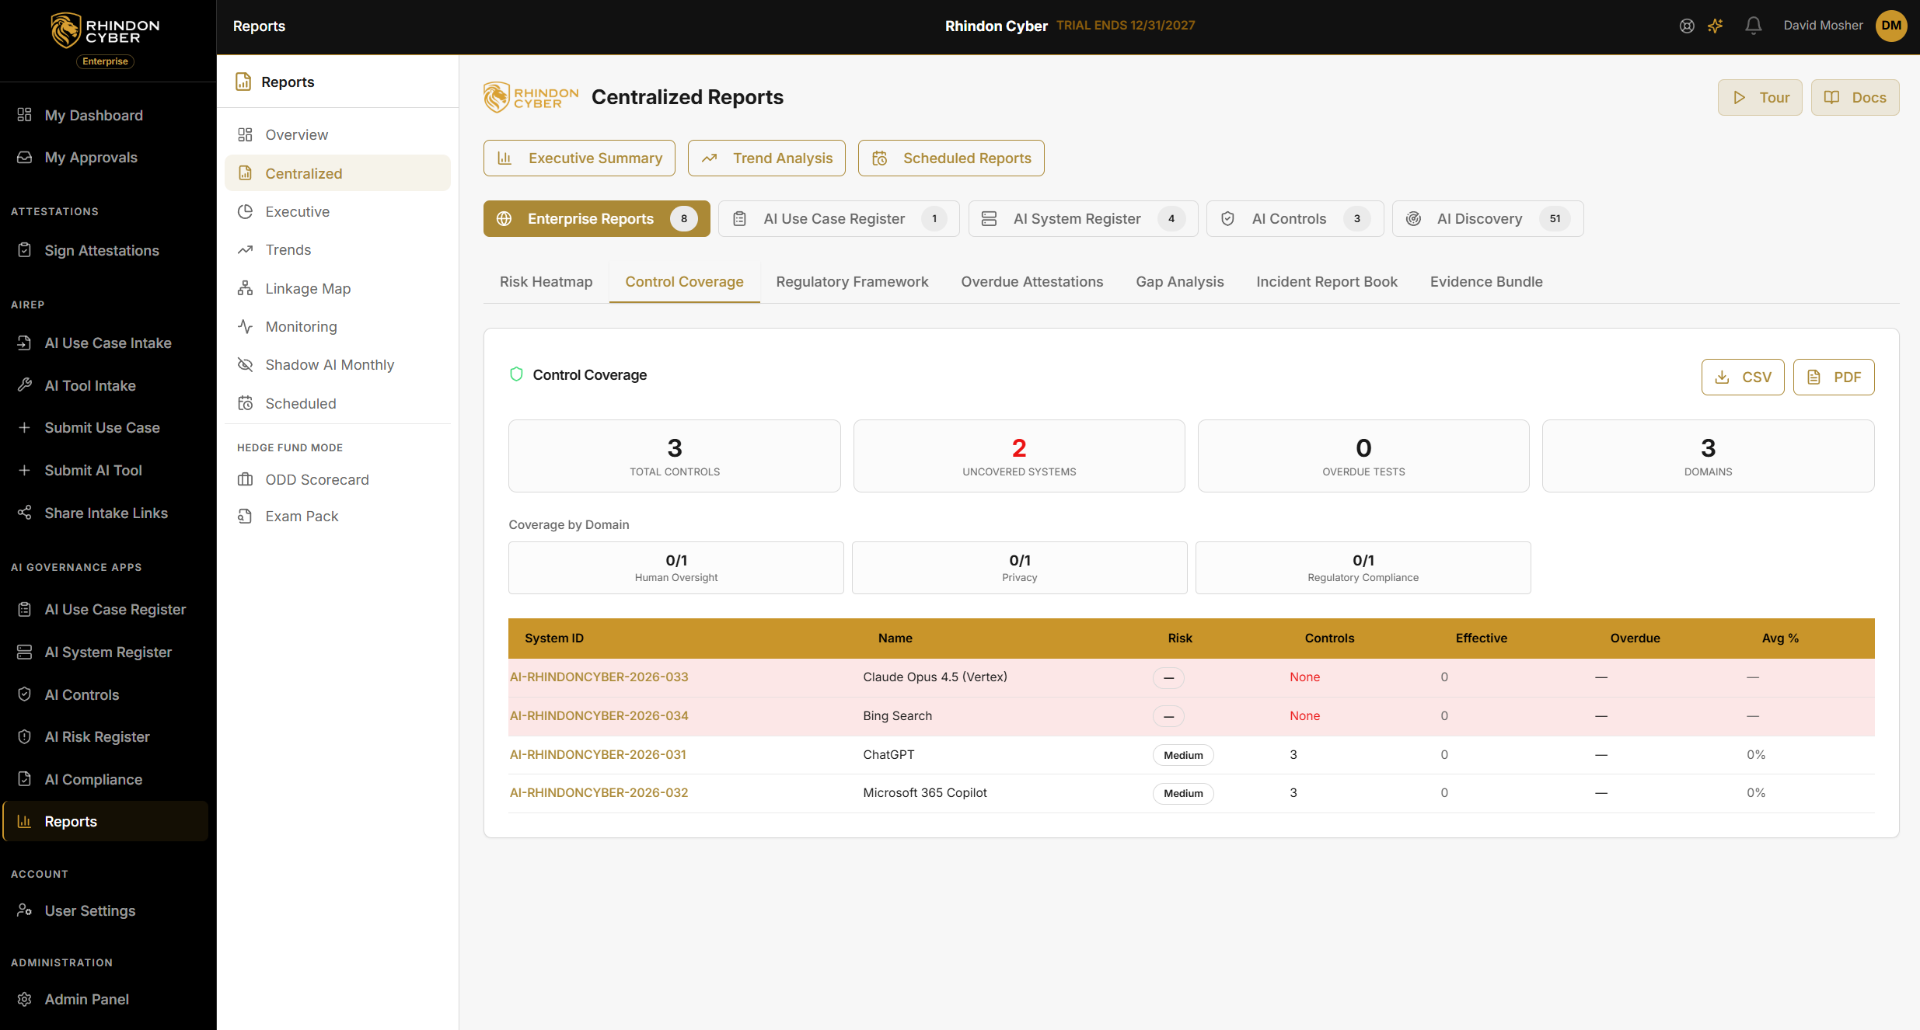Export Control Coverage as PDF
This screenshot has width=1920, height=1030.
[x=1833, y=377]
